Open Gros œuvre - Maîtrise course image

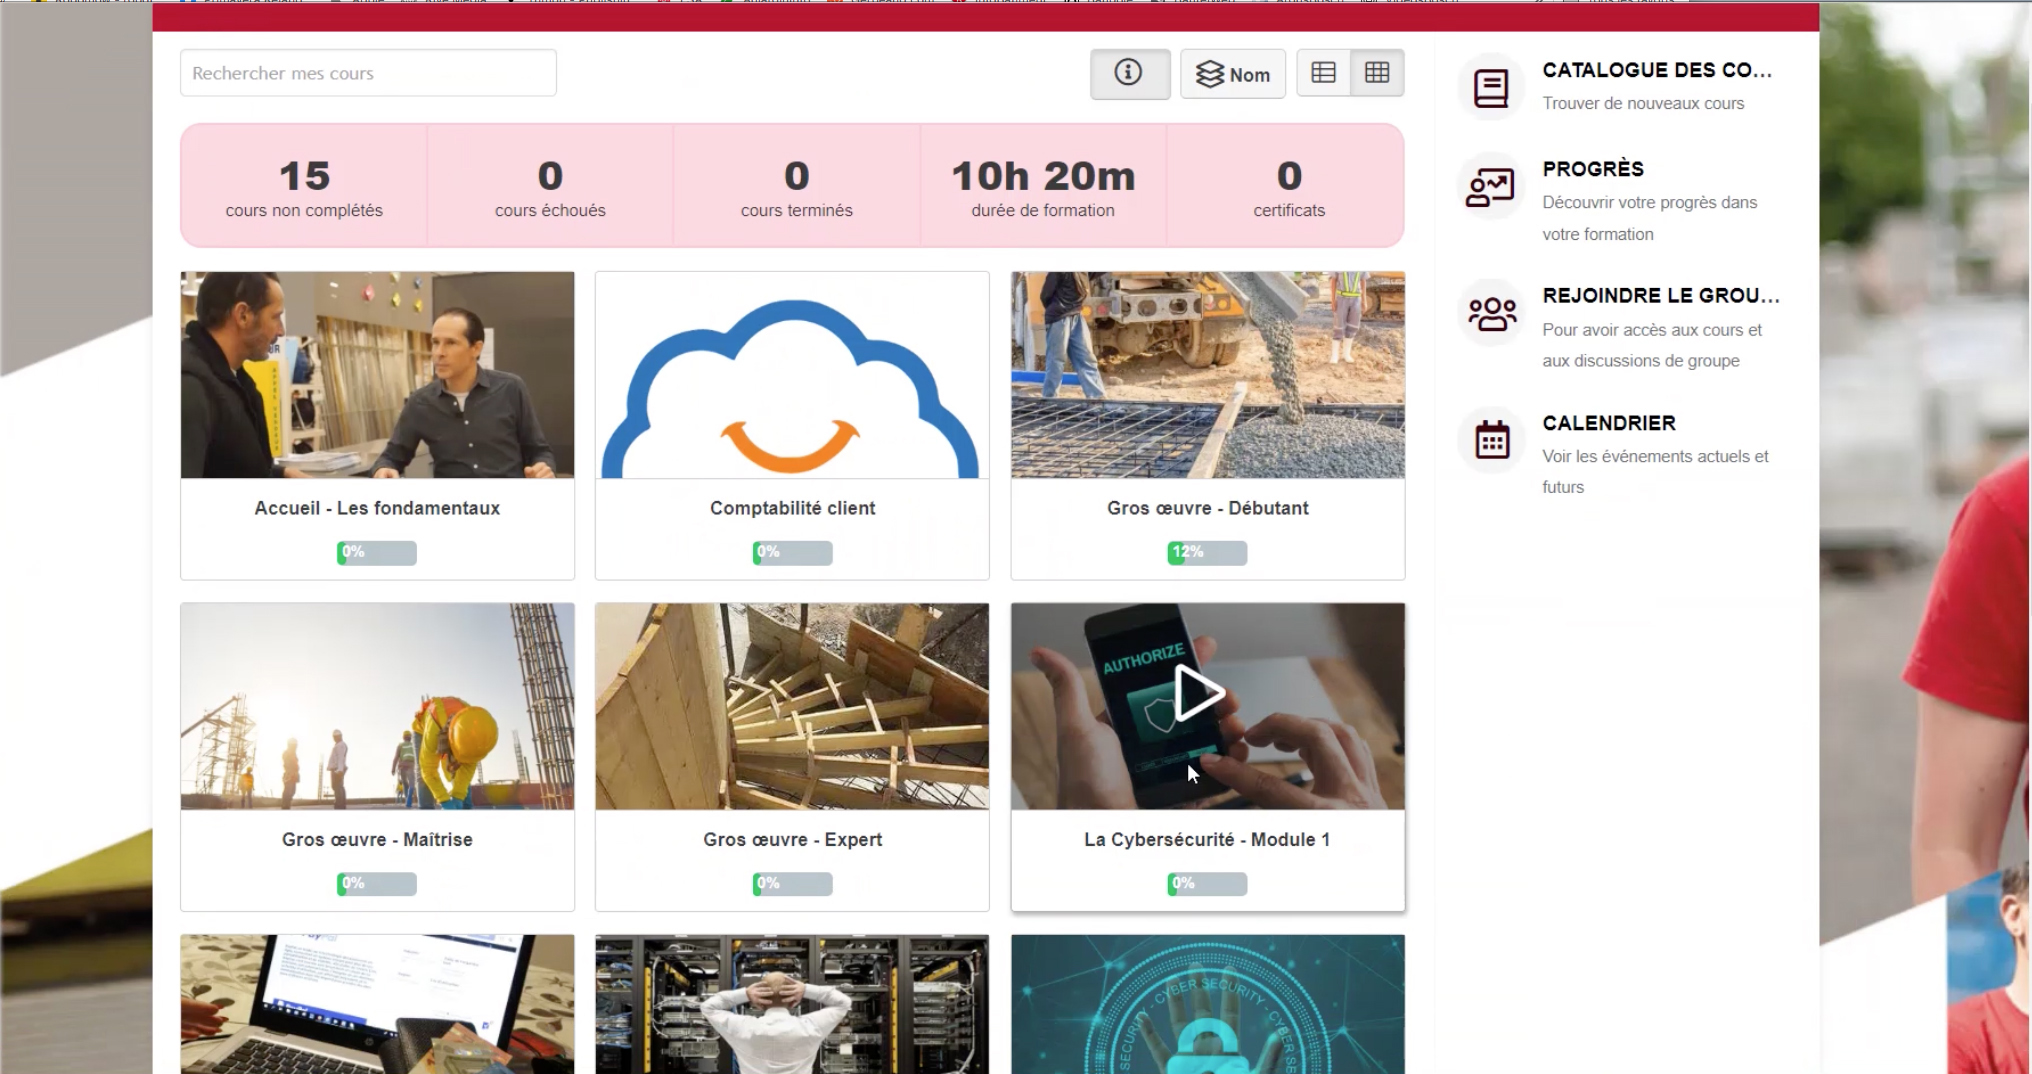377,706
